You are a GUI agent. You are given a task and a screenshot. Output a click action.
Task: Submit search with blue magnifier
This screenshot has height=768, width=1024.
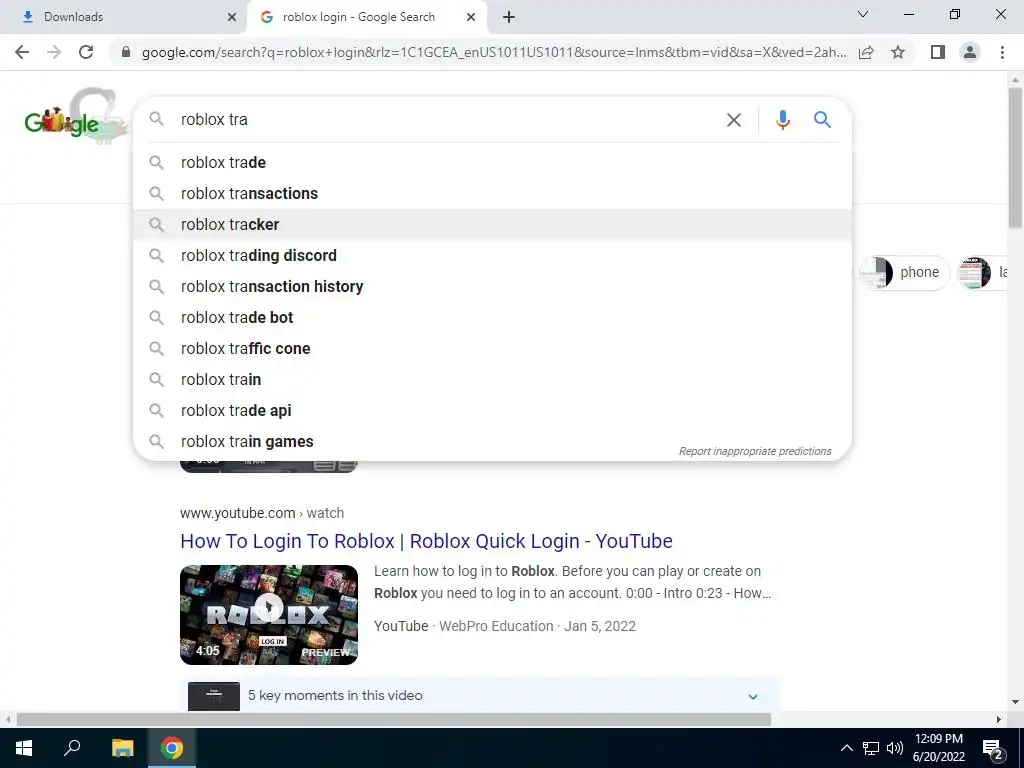tap(822, 120)
